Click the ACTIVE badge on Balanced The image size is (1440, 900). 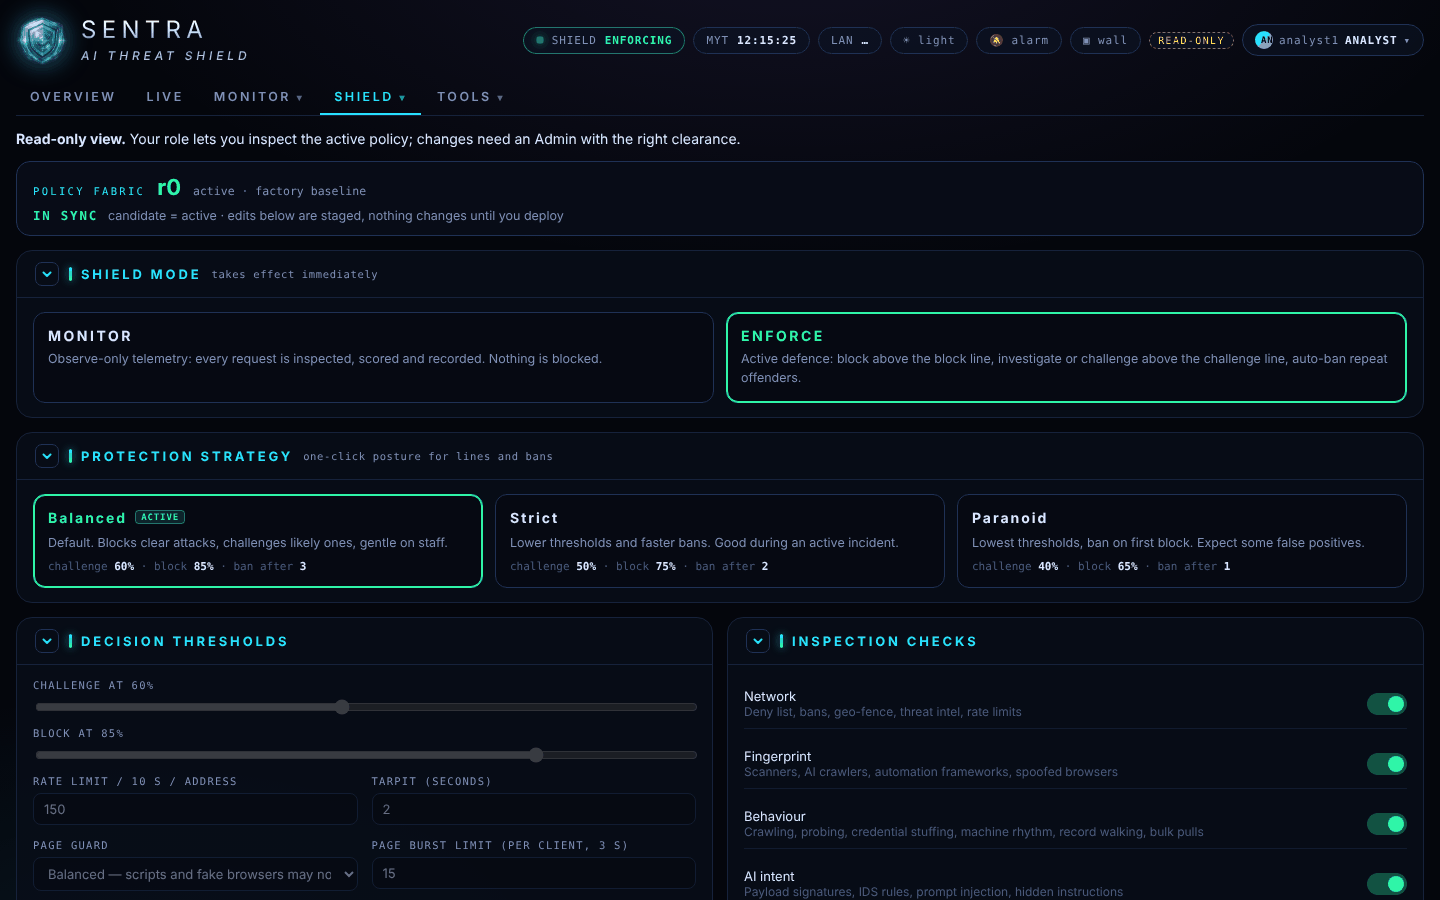[160, 517]
